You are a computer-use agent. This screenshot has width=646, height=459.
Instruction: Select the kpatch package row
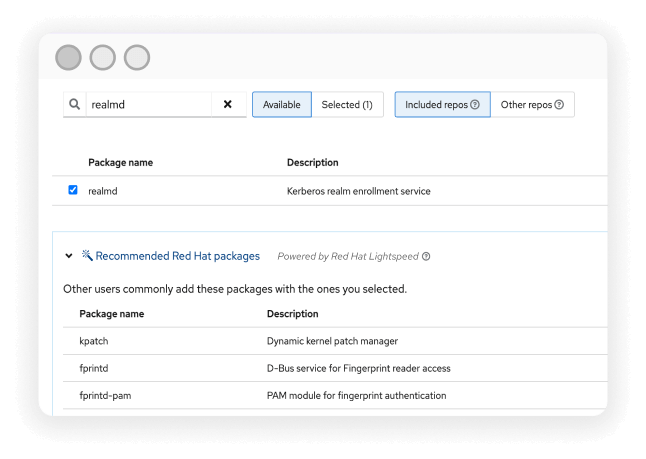95,341
